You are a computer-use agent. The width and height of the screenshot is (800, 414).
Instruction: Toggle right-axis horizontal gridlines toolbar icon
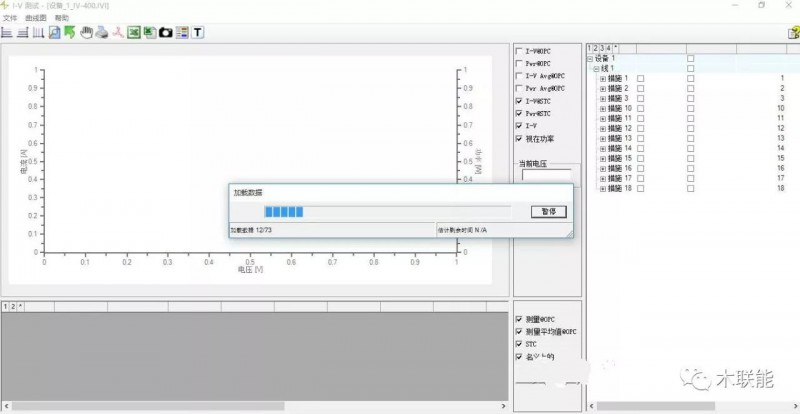tap(22, 33)
